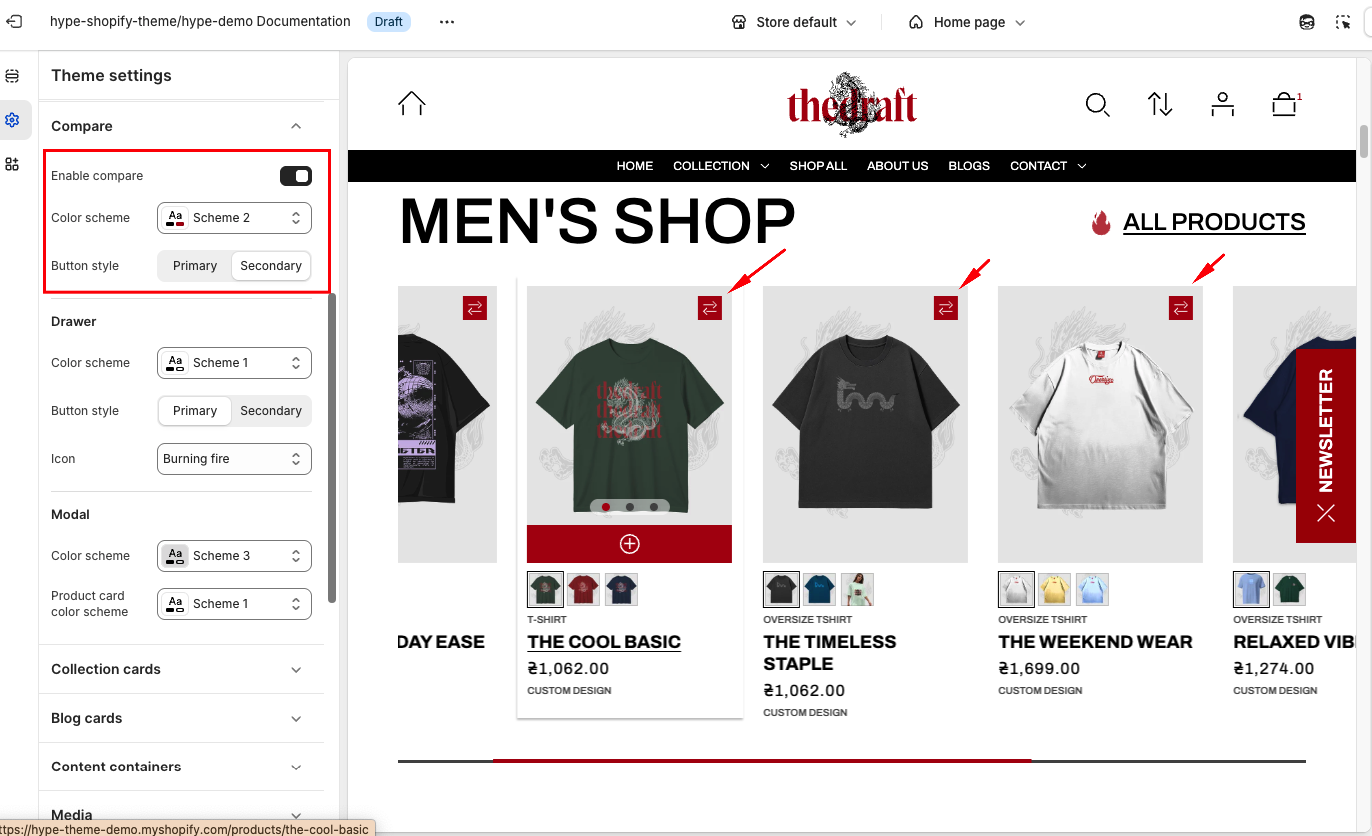Click the exit editor icon
The width and height of the screenshot is (1372, 836).
14,21
